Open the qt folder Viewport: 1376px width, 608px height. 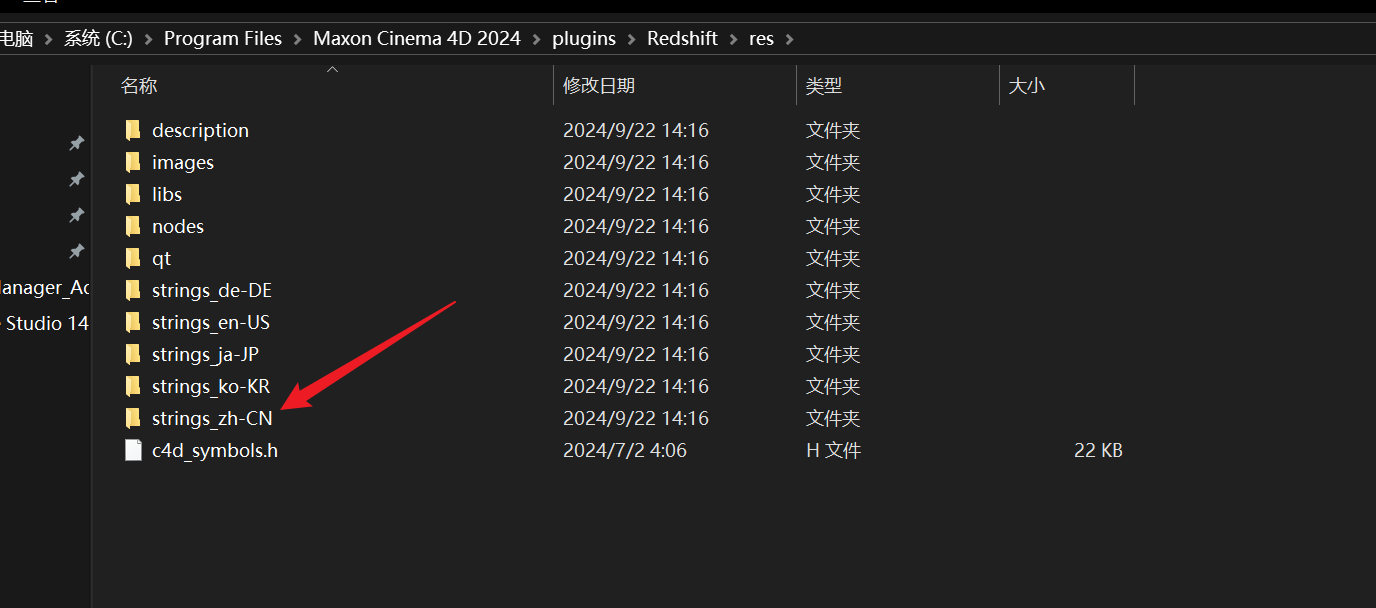point(160,258)
